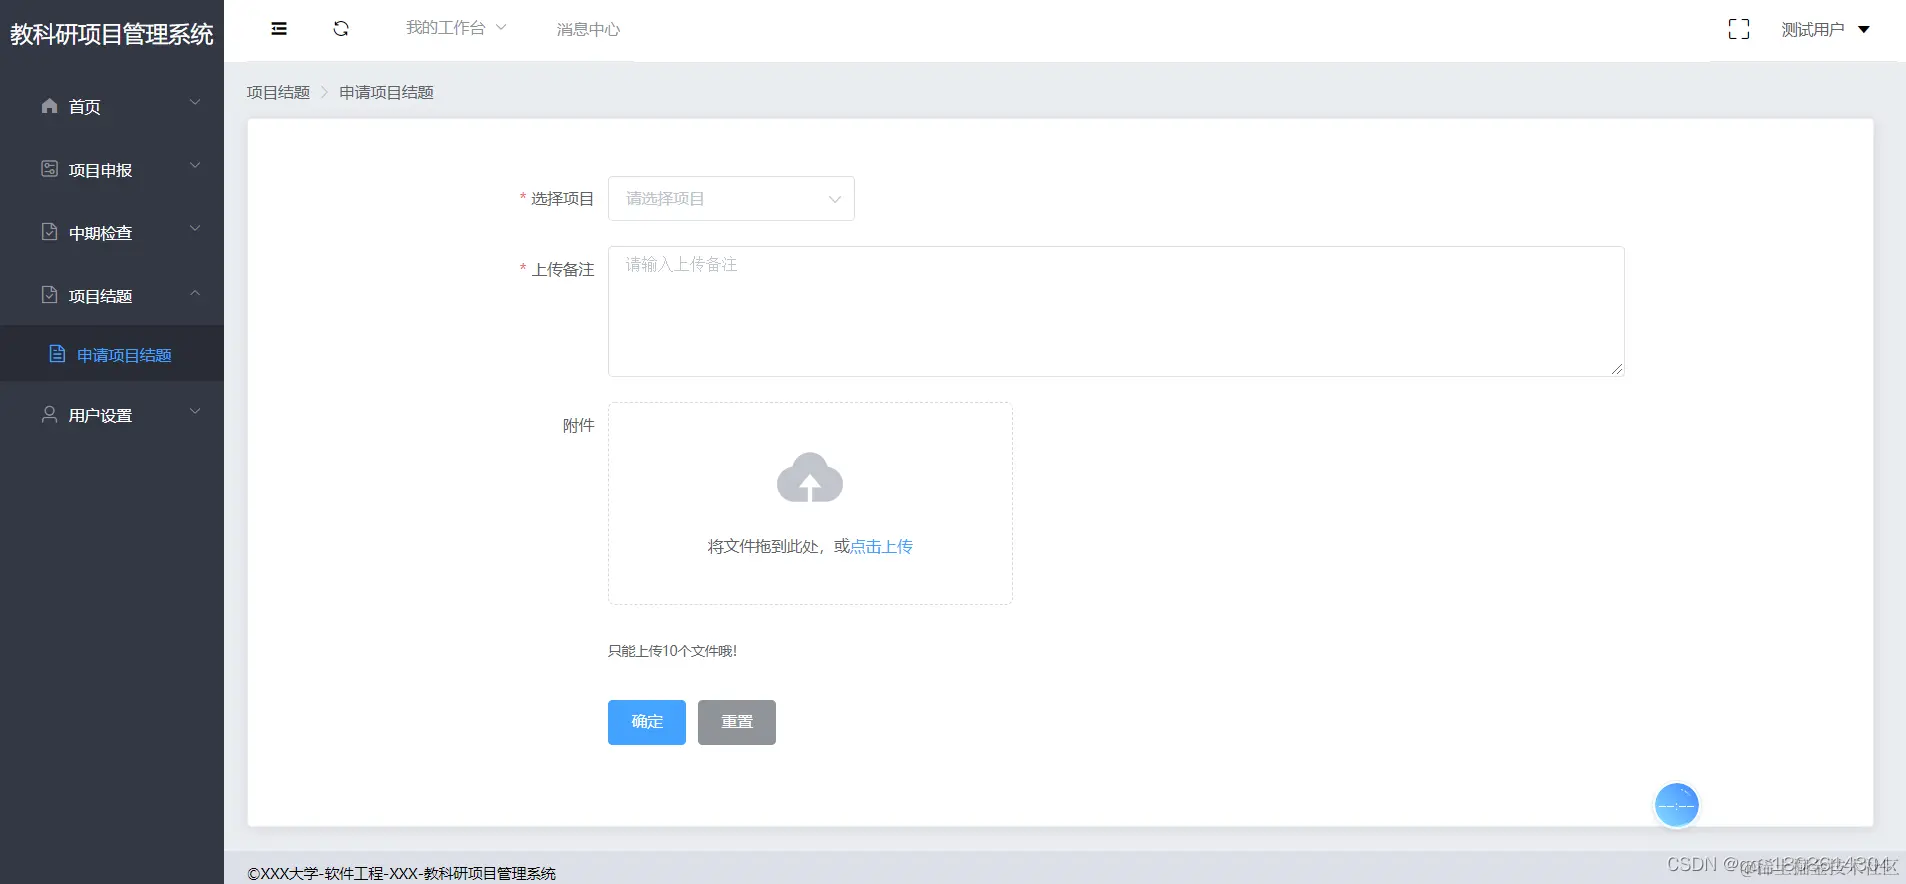Expand the 用户设置 menu chevron
The height and width of the screenshot is (884, 1906).
[195, 411]
